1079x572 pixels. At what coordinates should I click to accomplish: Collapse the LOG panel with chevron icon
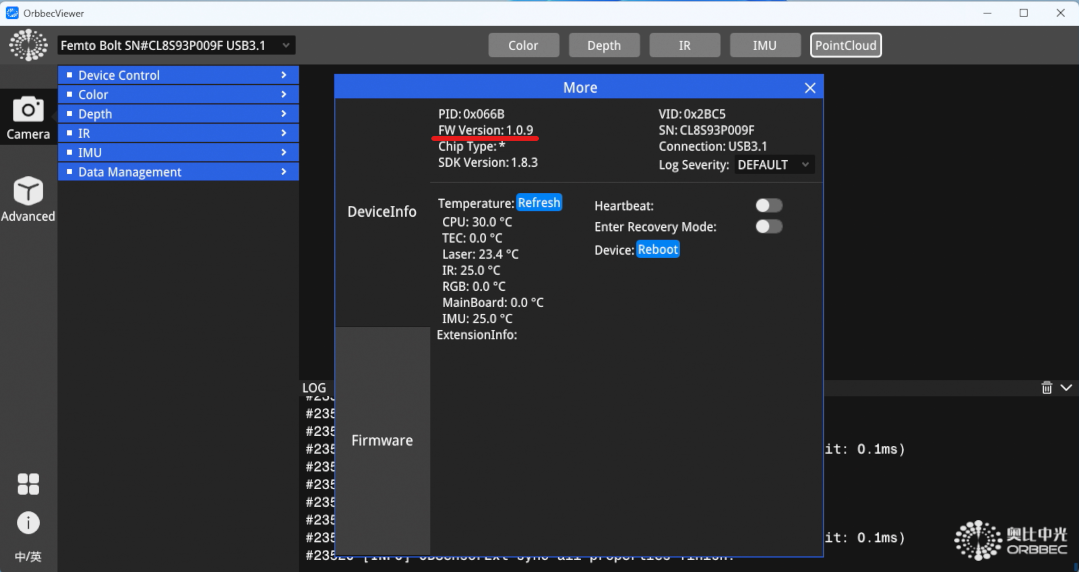click(x=1066, y=388)
